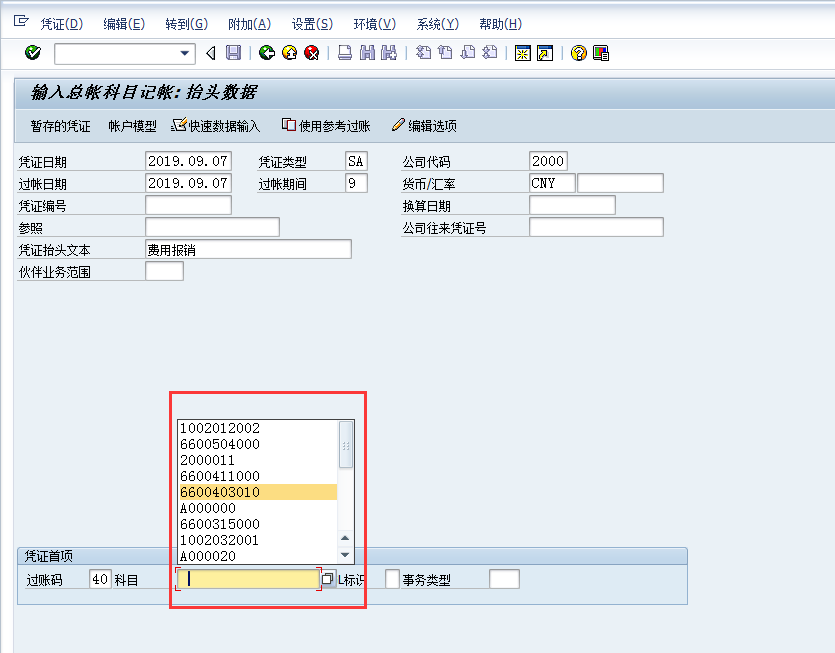The width and height of the screenshot is (835, 653).
Task: Open the 系统(Y) menu
Action: click(x=437, y=24)
